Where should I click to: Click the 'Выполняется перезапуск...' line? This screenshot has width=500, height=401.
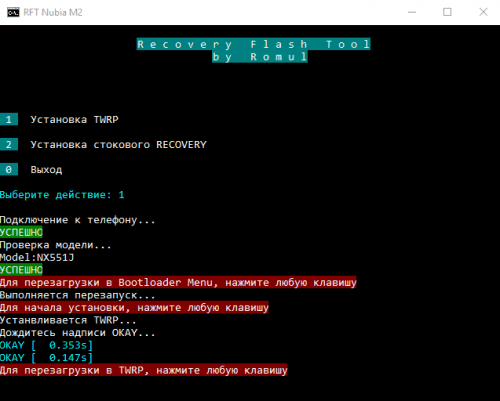[77, 295]
